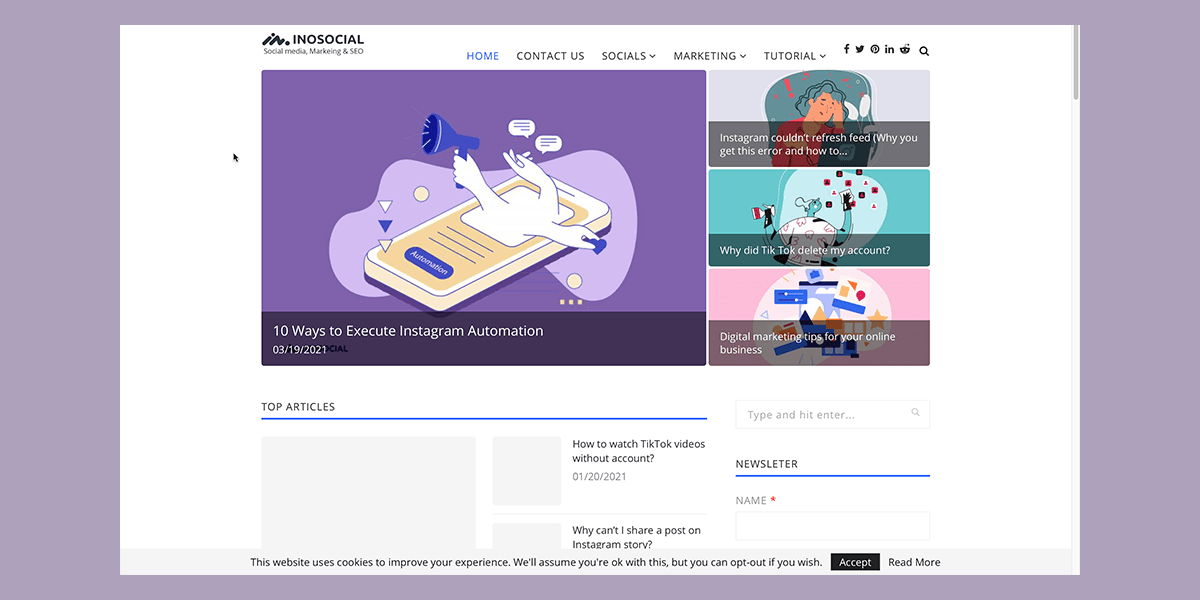Open the LinkedIn social icon in header
The width and height of the screenshot is (1200, 600).
pyautogui.click(x=890, y=49)
